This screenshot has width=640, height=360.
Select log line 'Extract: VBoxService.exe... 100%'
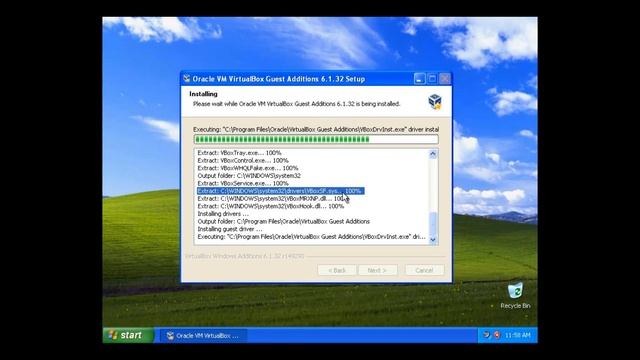(243, 183)
